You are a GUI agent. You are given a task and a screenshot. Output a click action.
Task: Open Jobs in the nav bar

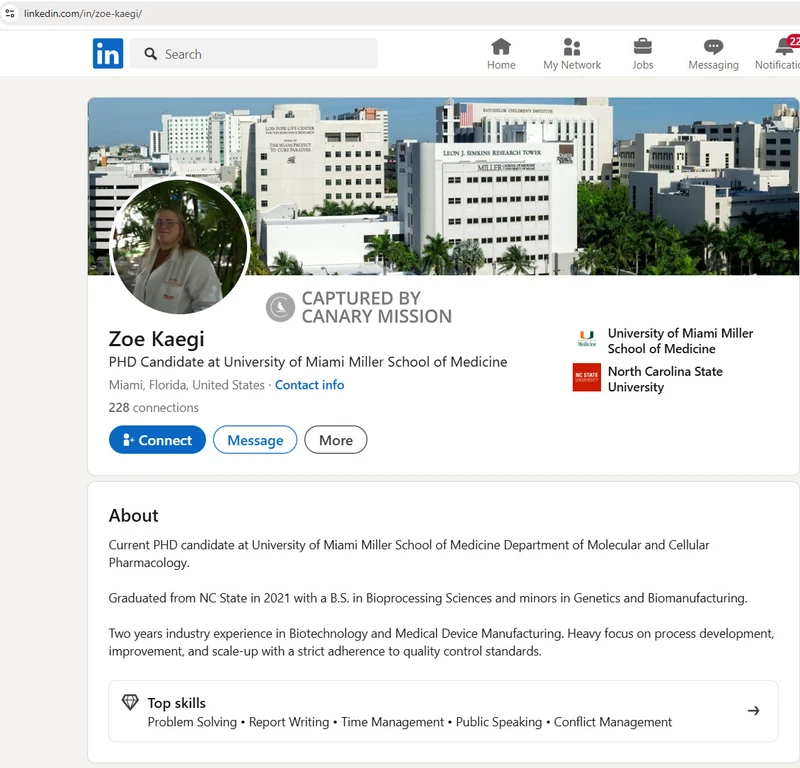[x=642, y=54]
